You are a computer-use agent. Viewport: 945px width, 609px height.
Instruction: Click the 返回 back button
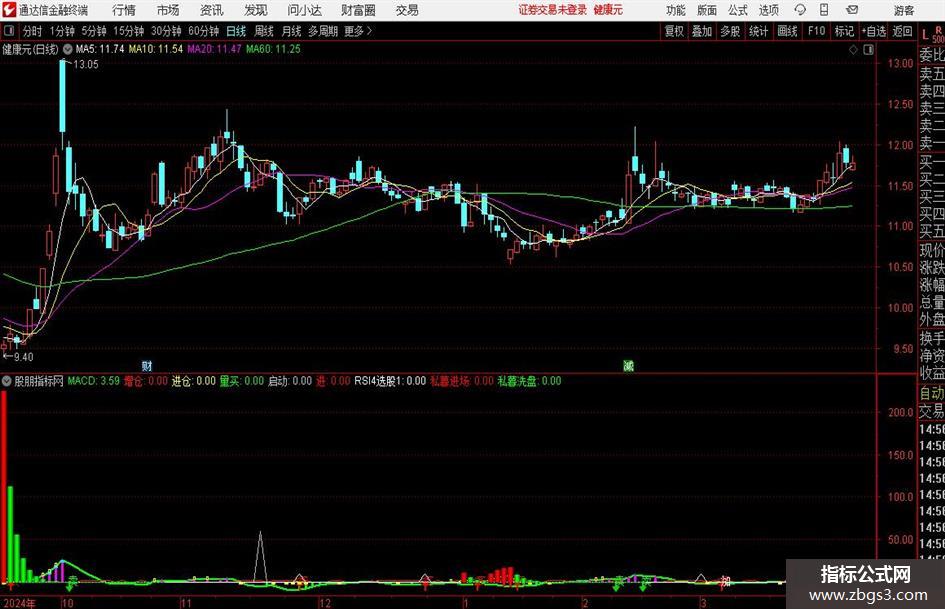[902, 31]
